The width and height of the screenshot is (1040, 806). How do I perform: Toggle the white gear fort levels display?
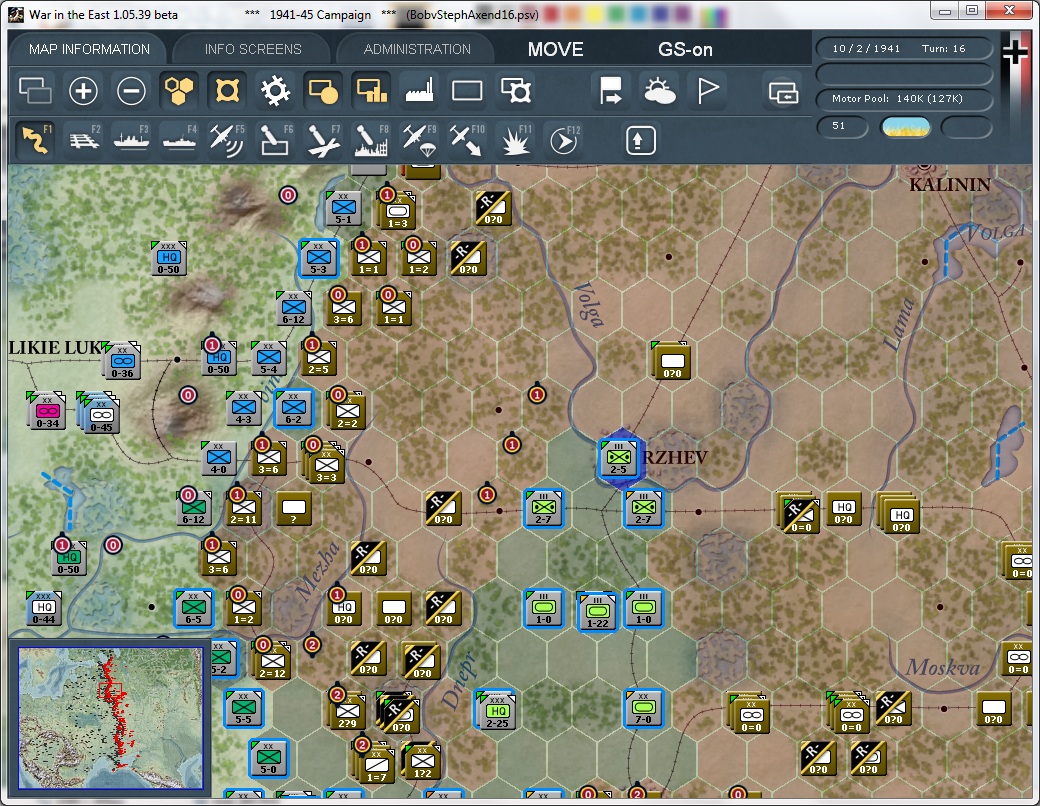(275, 90)
